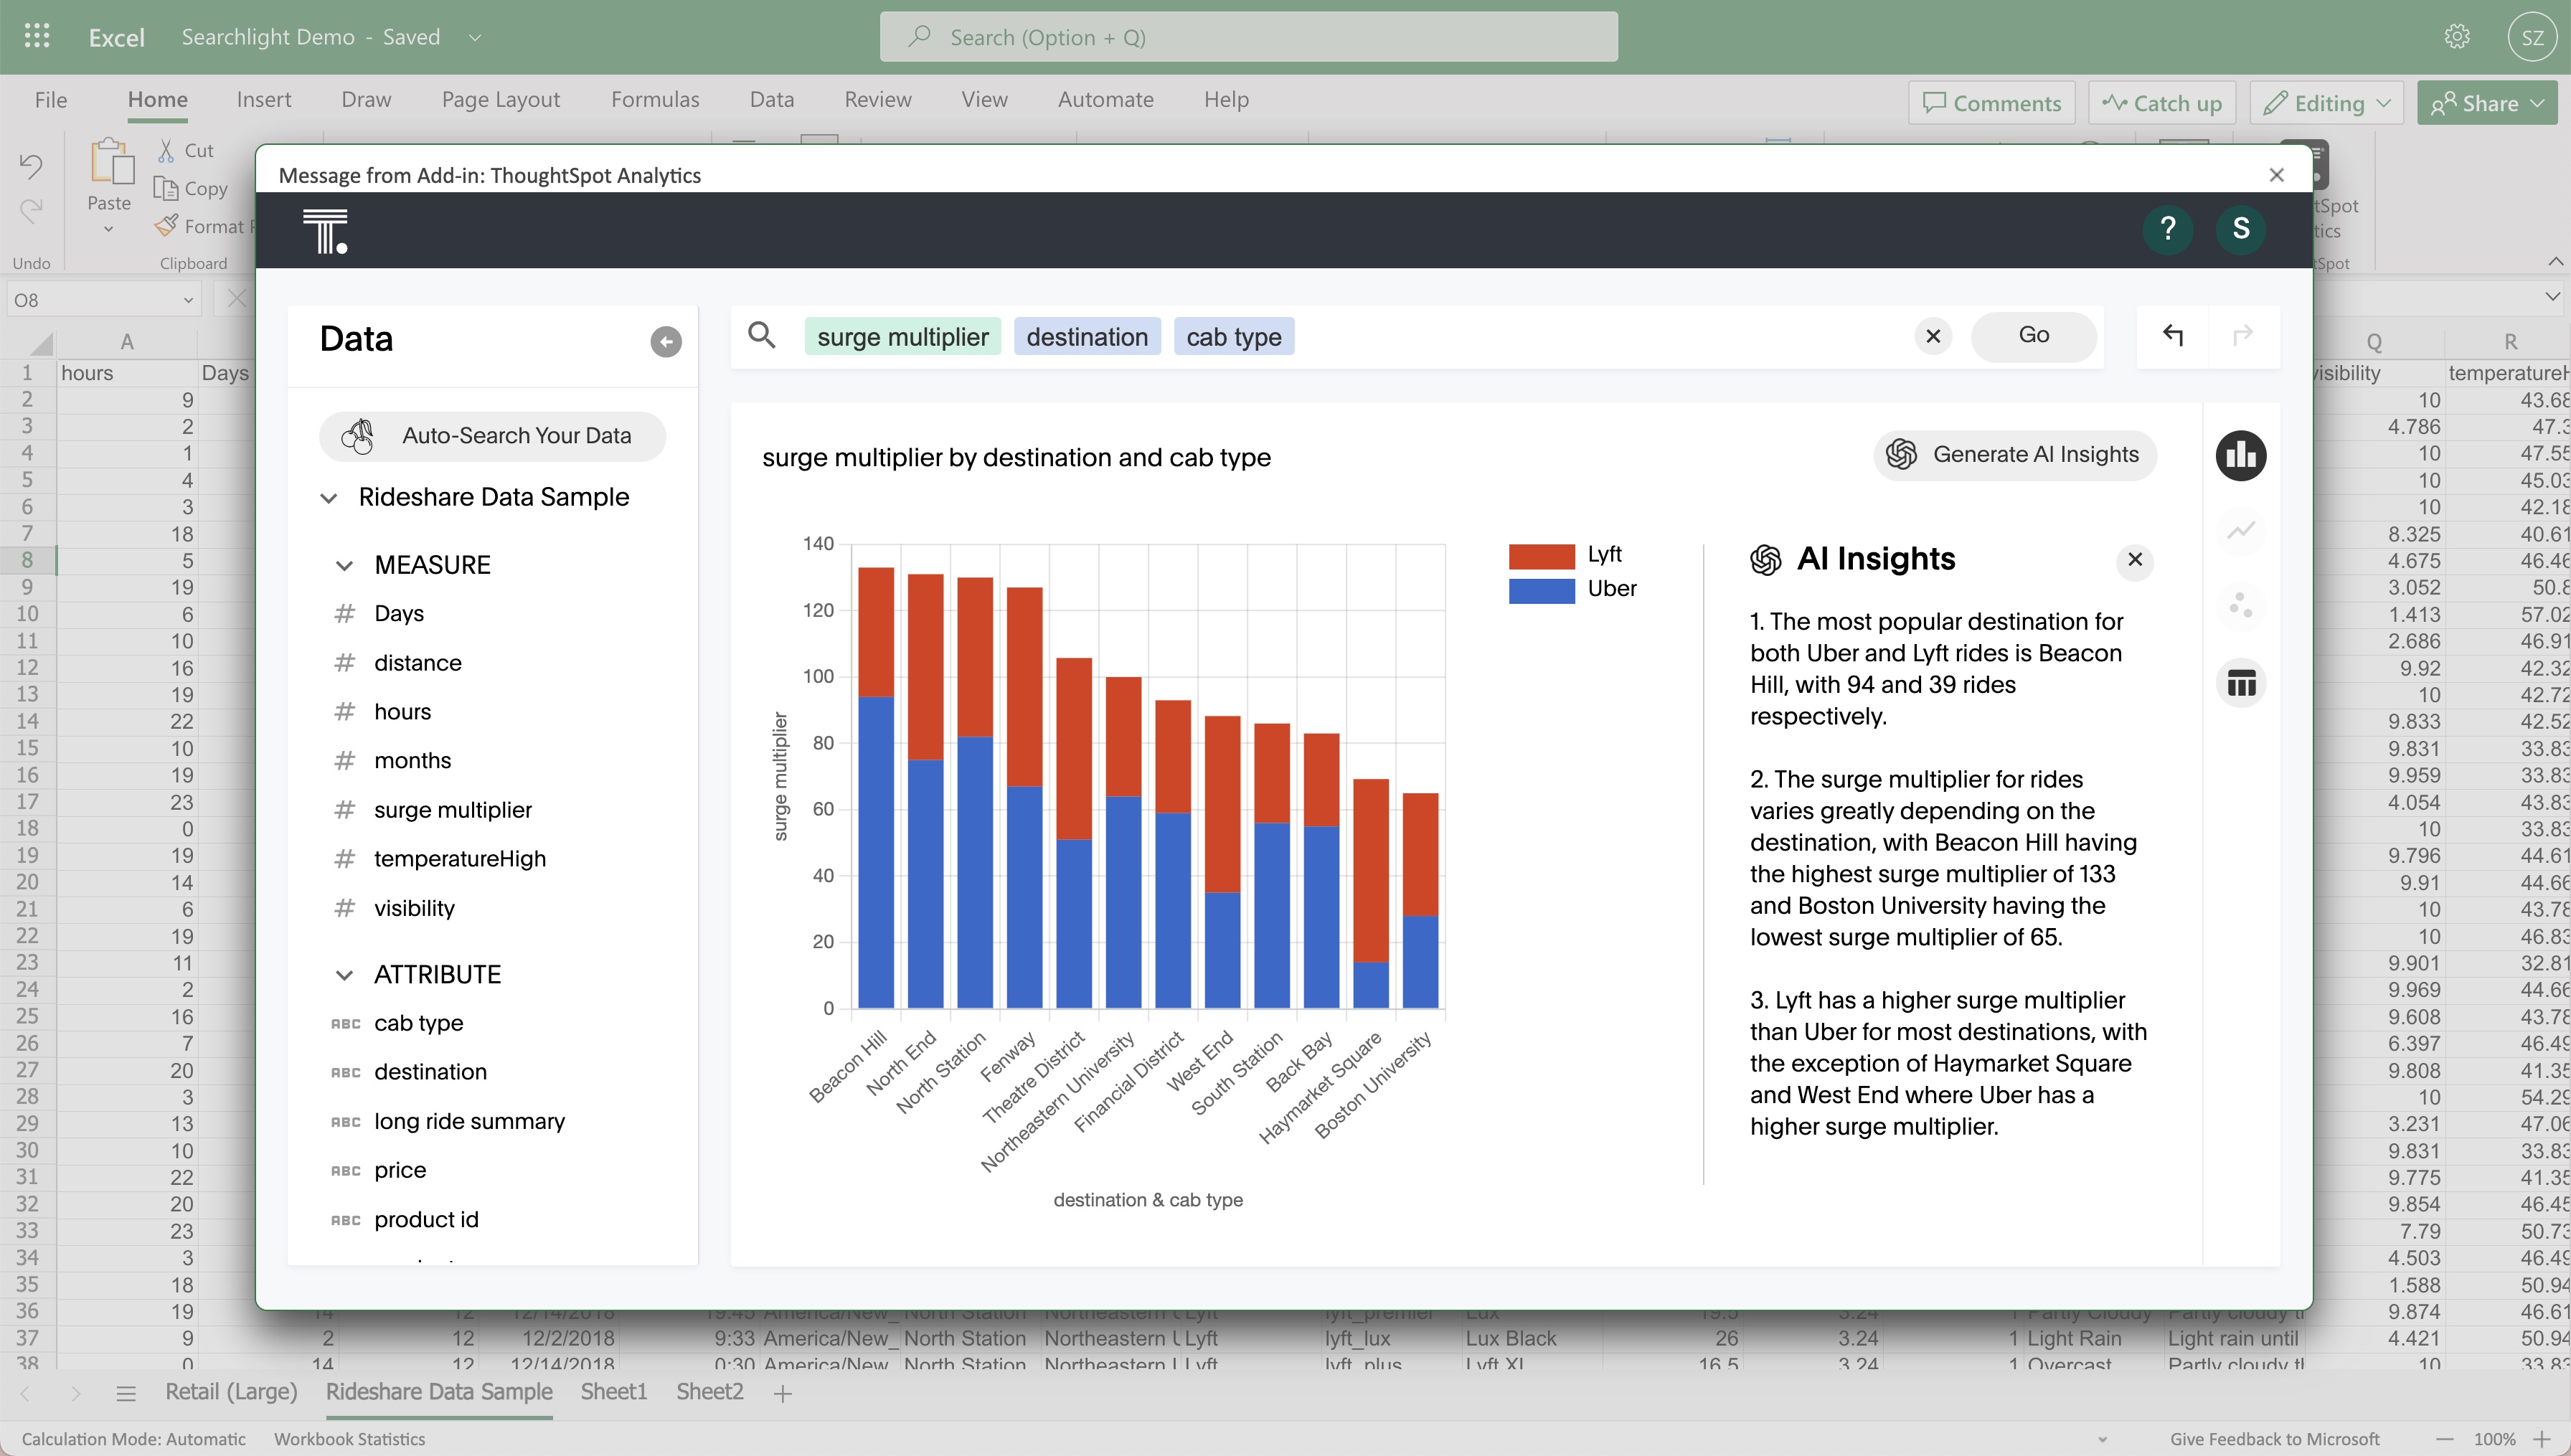Select the product id attribute
The width and height of the screenshot is (2571, 1456).
coord(426,1220)
